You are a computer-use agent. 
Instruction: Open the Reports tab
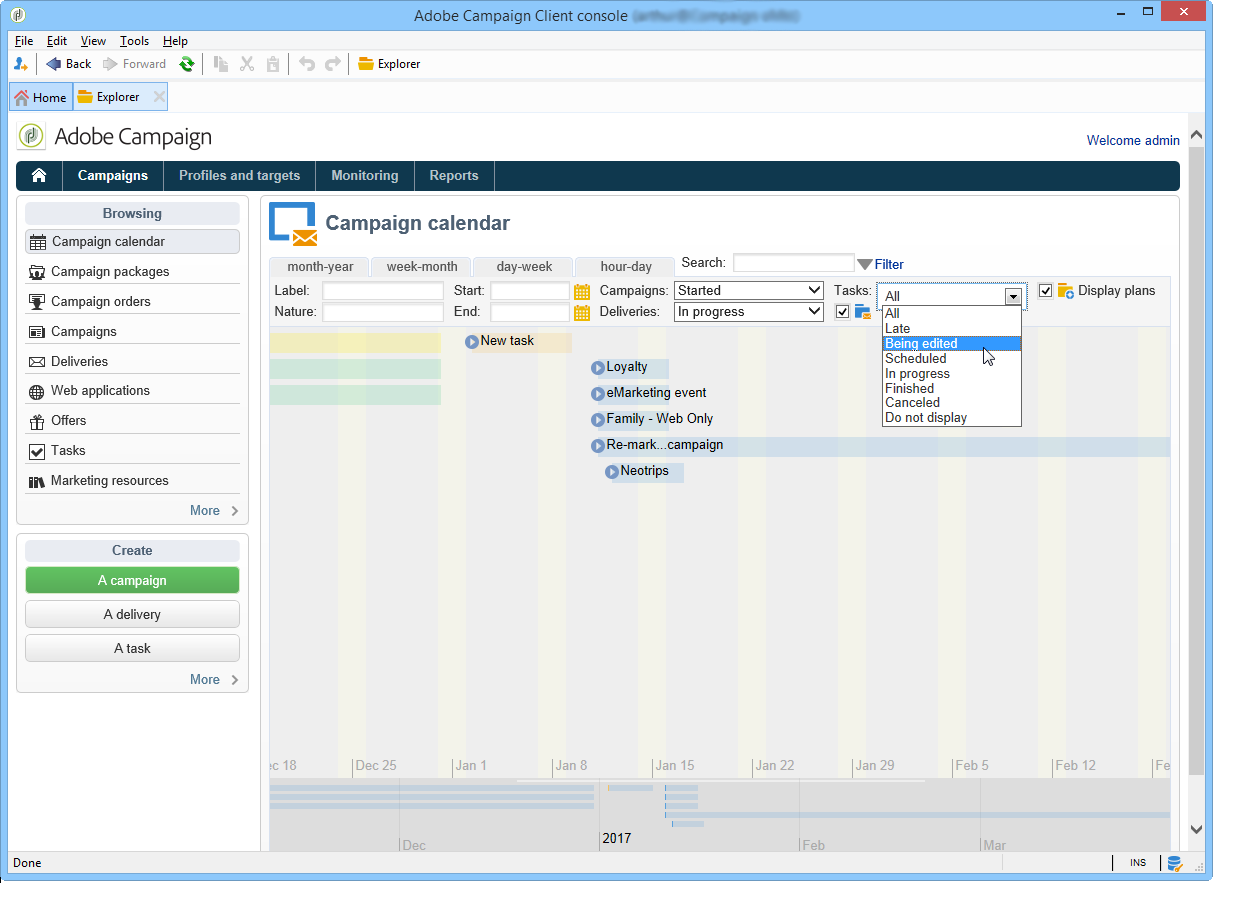point(454,175)
